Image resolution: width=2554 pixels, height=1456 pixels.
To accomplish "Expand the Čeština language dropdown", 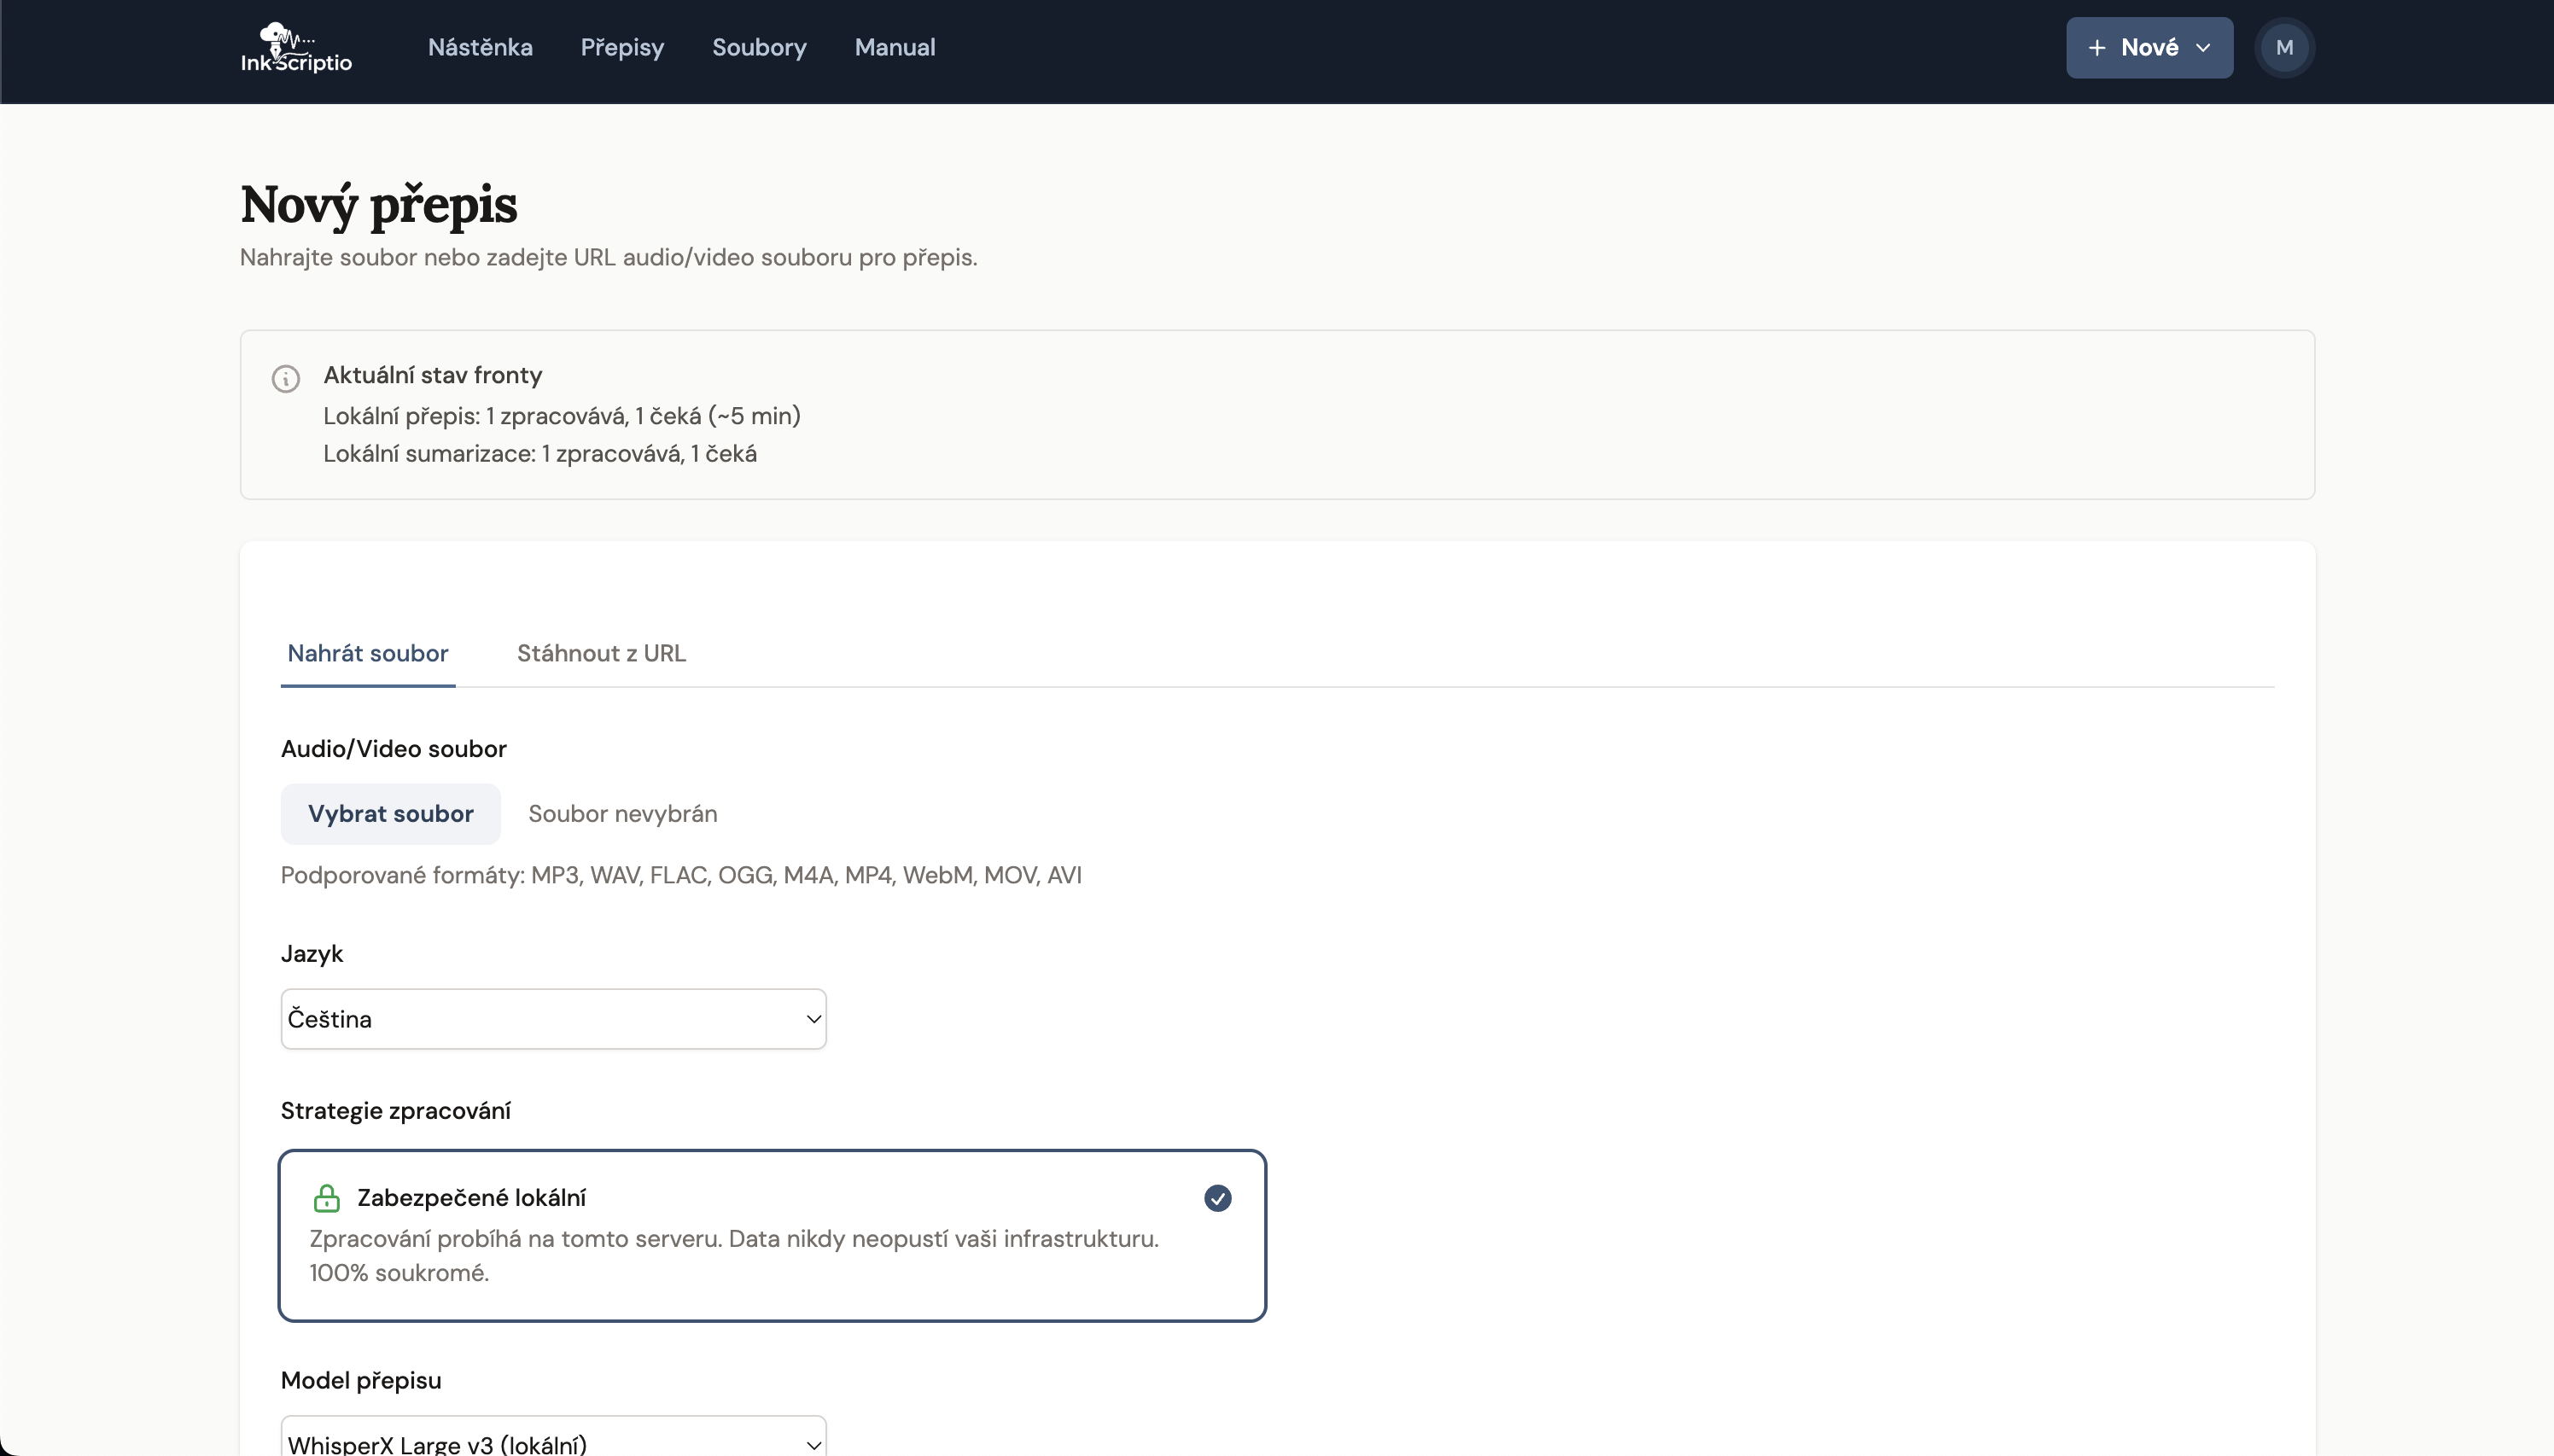I will click(x=553, y=1019).
